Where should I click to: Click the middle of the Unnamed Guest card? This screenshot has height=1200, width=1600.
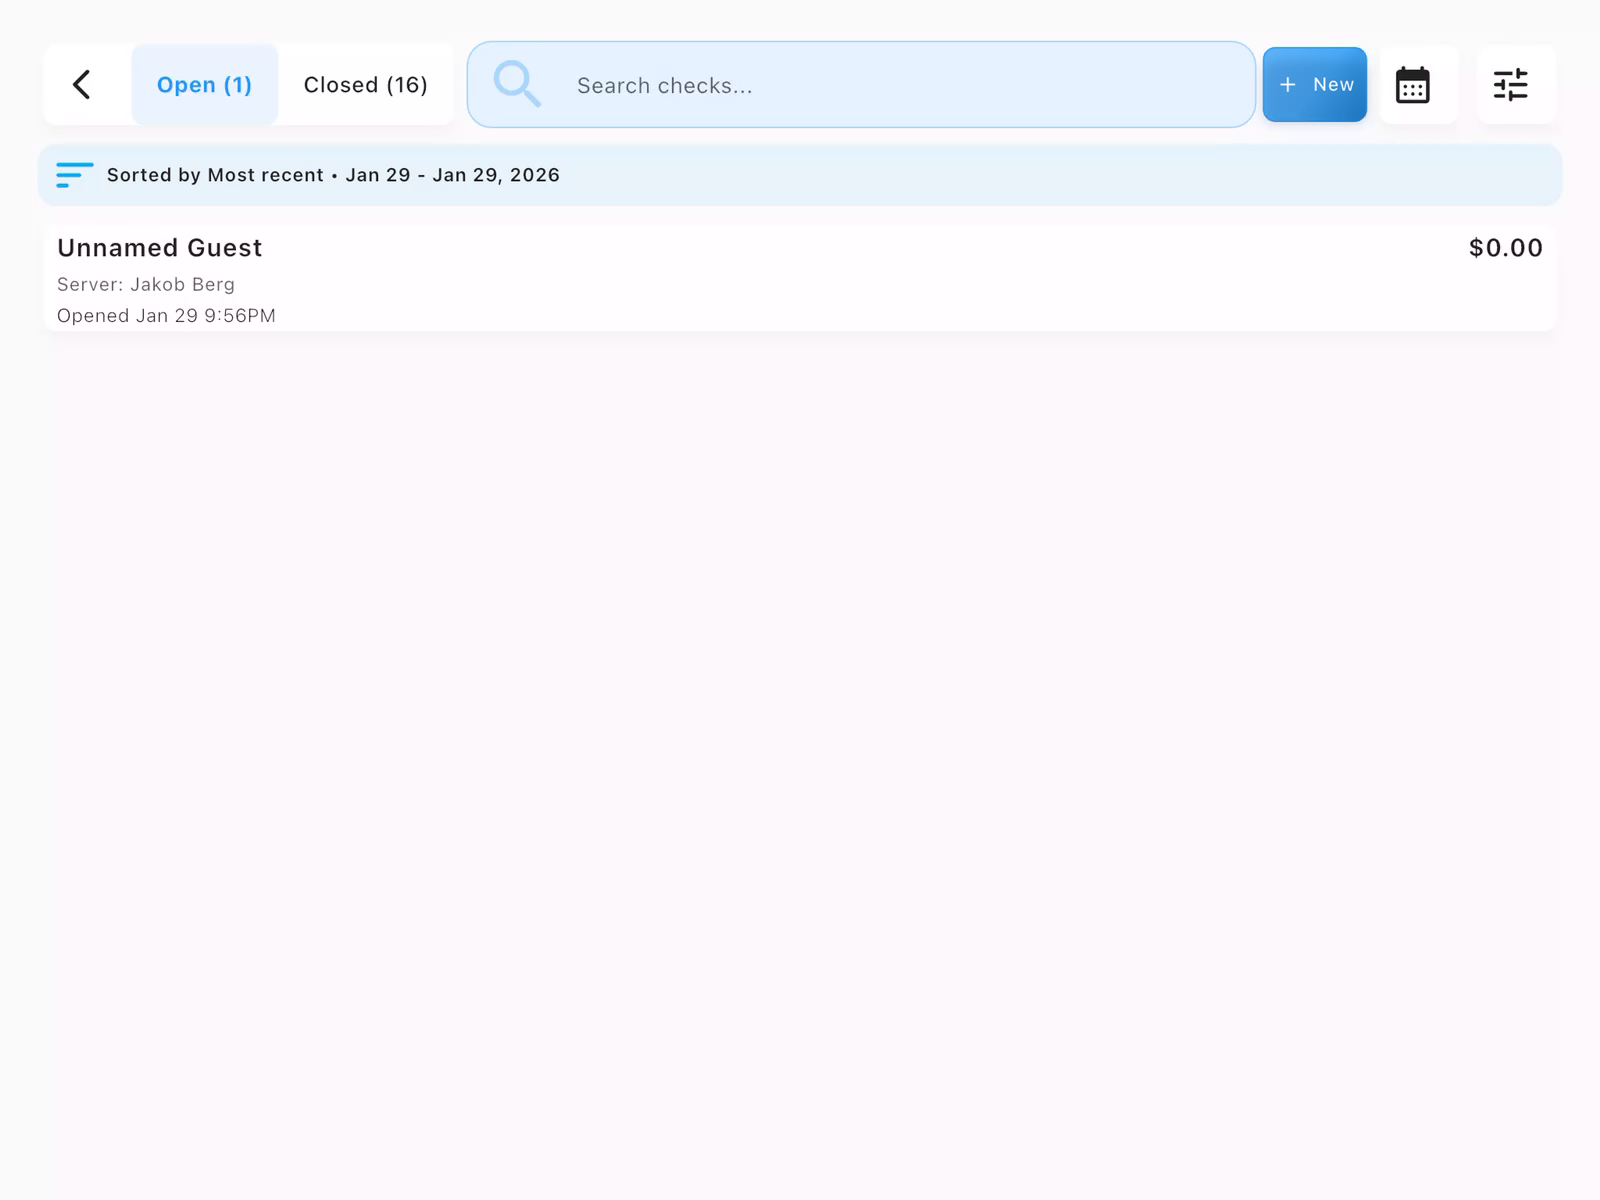800,278
